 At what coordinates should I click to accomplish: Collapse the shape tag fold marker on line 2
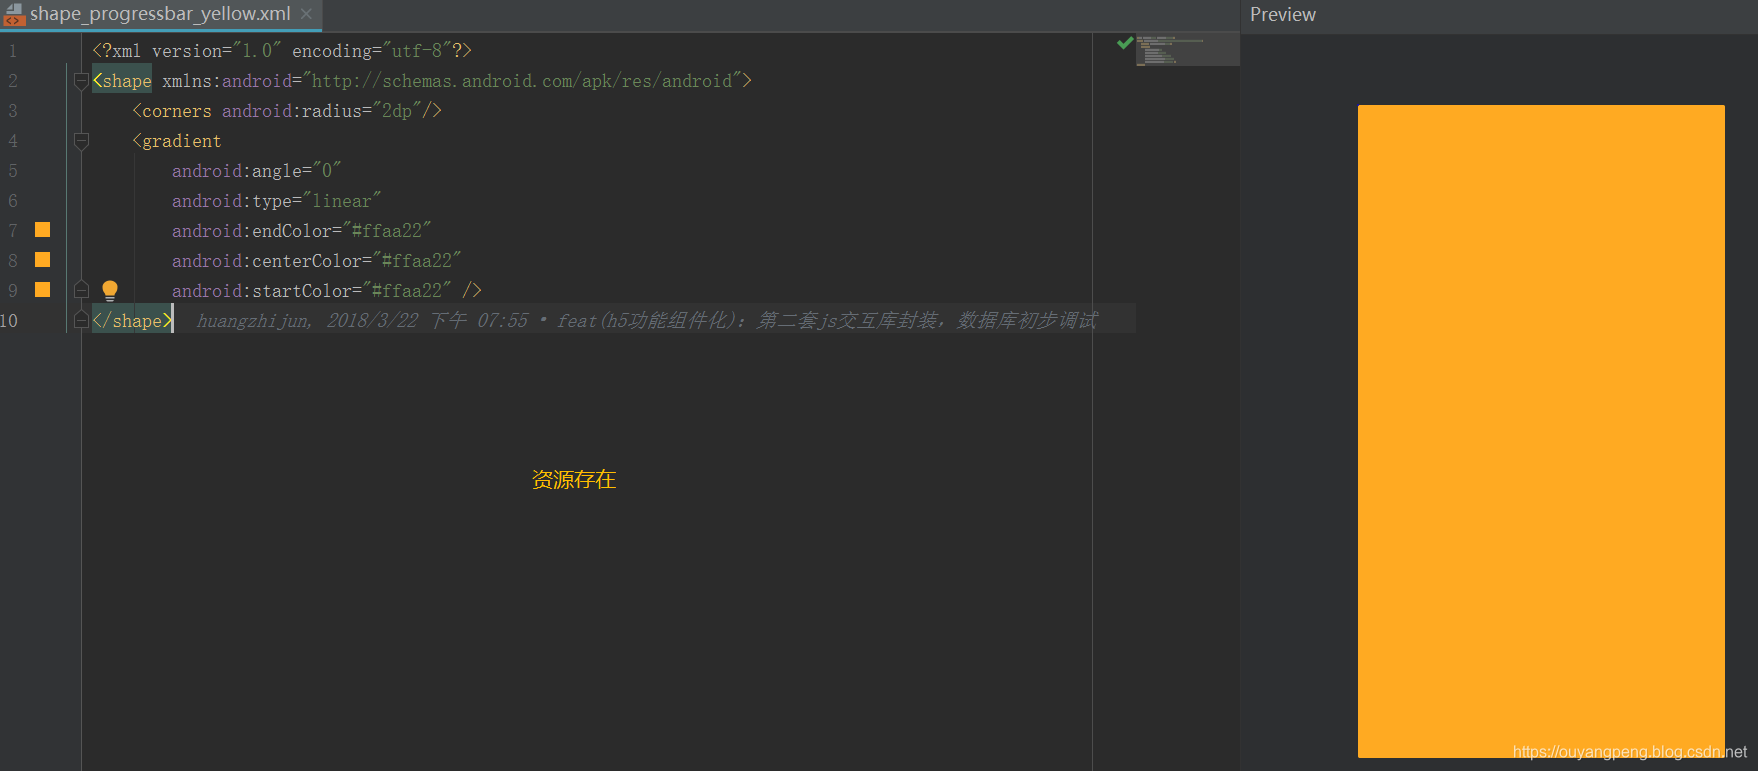[81, 81]
